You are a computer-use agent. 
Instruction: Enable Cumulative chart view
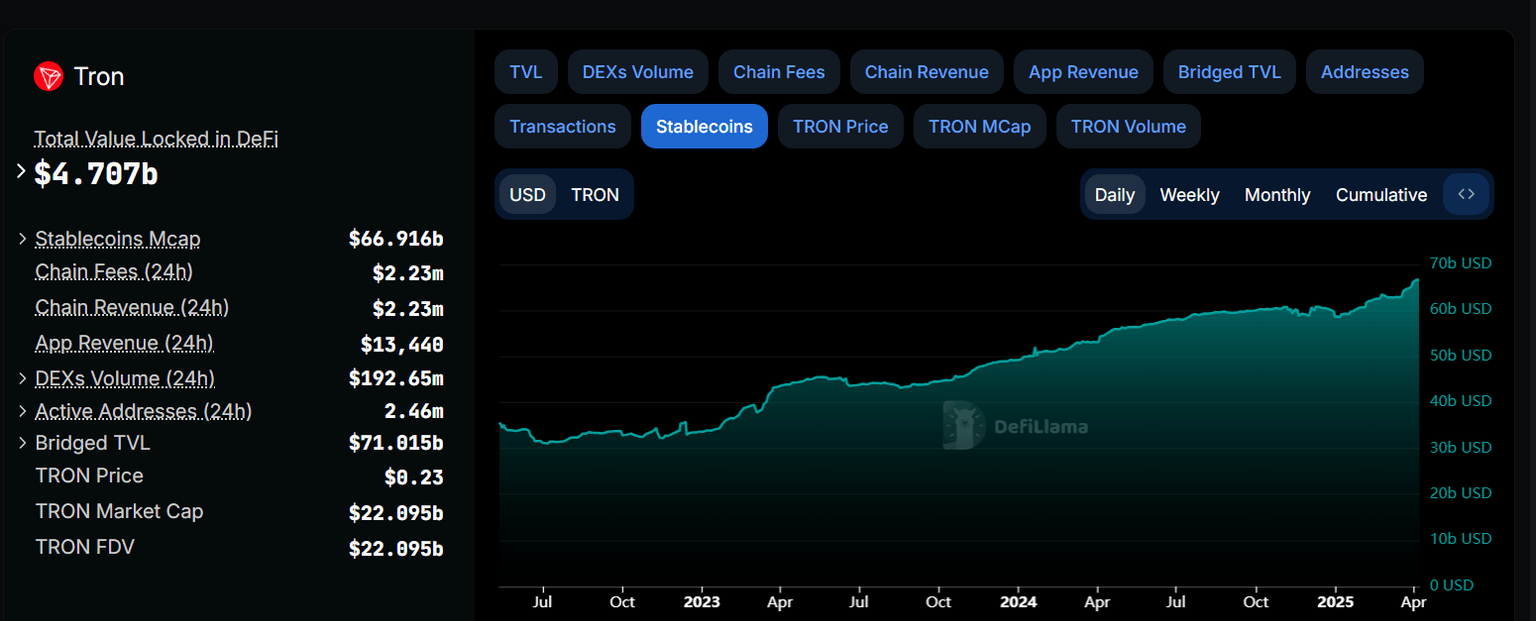coord(1381,194)
